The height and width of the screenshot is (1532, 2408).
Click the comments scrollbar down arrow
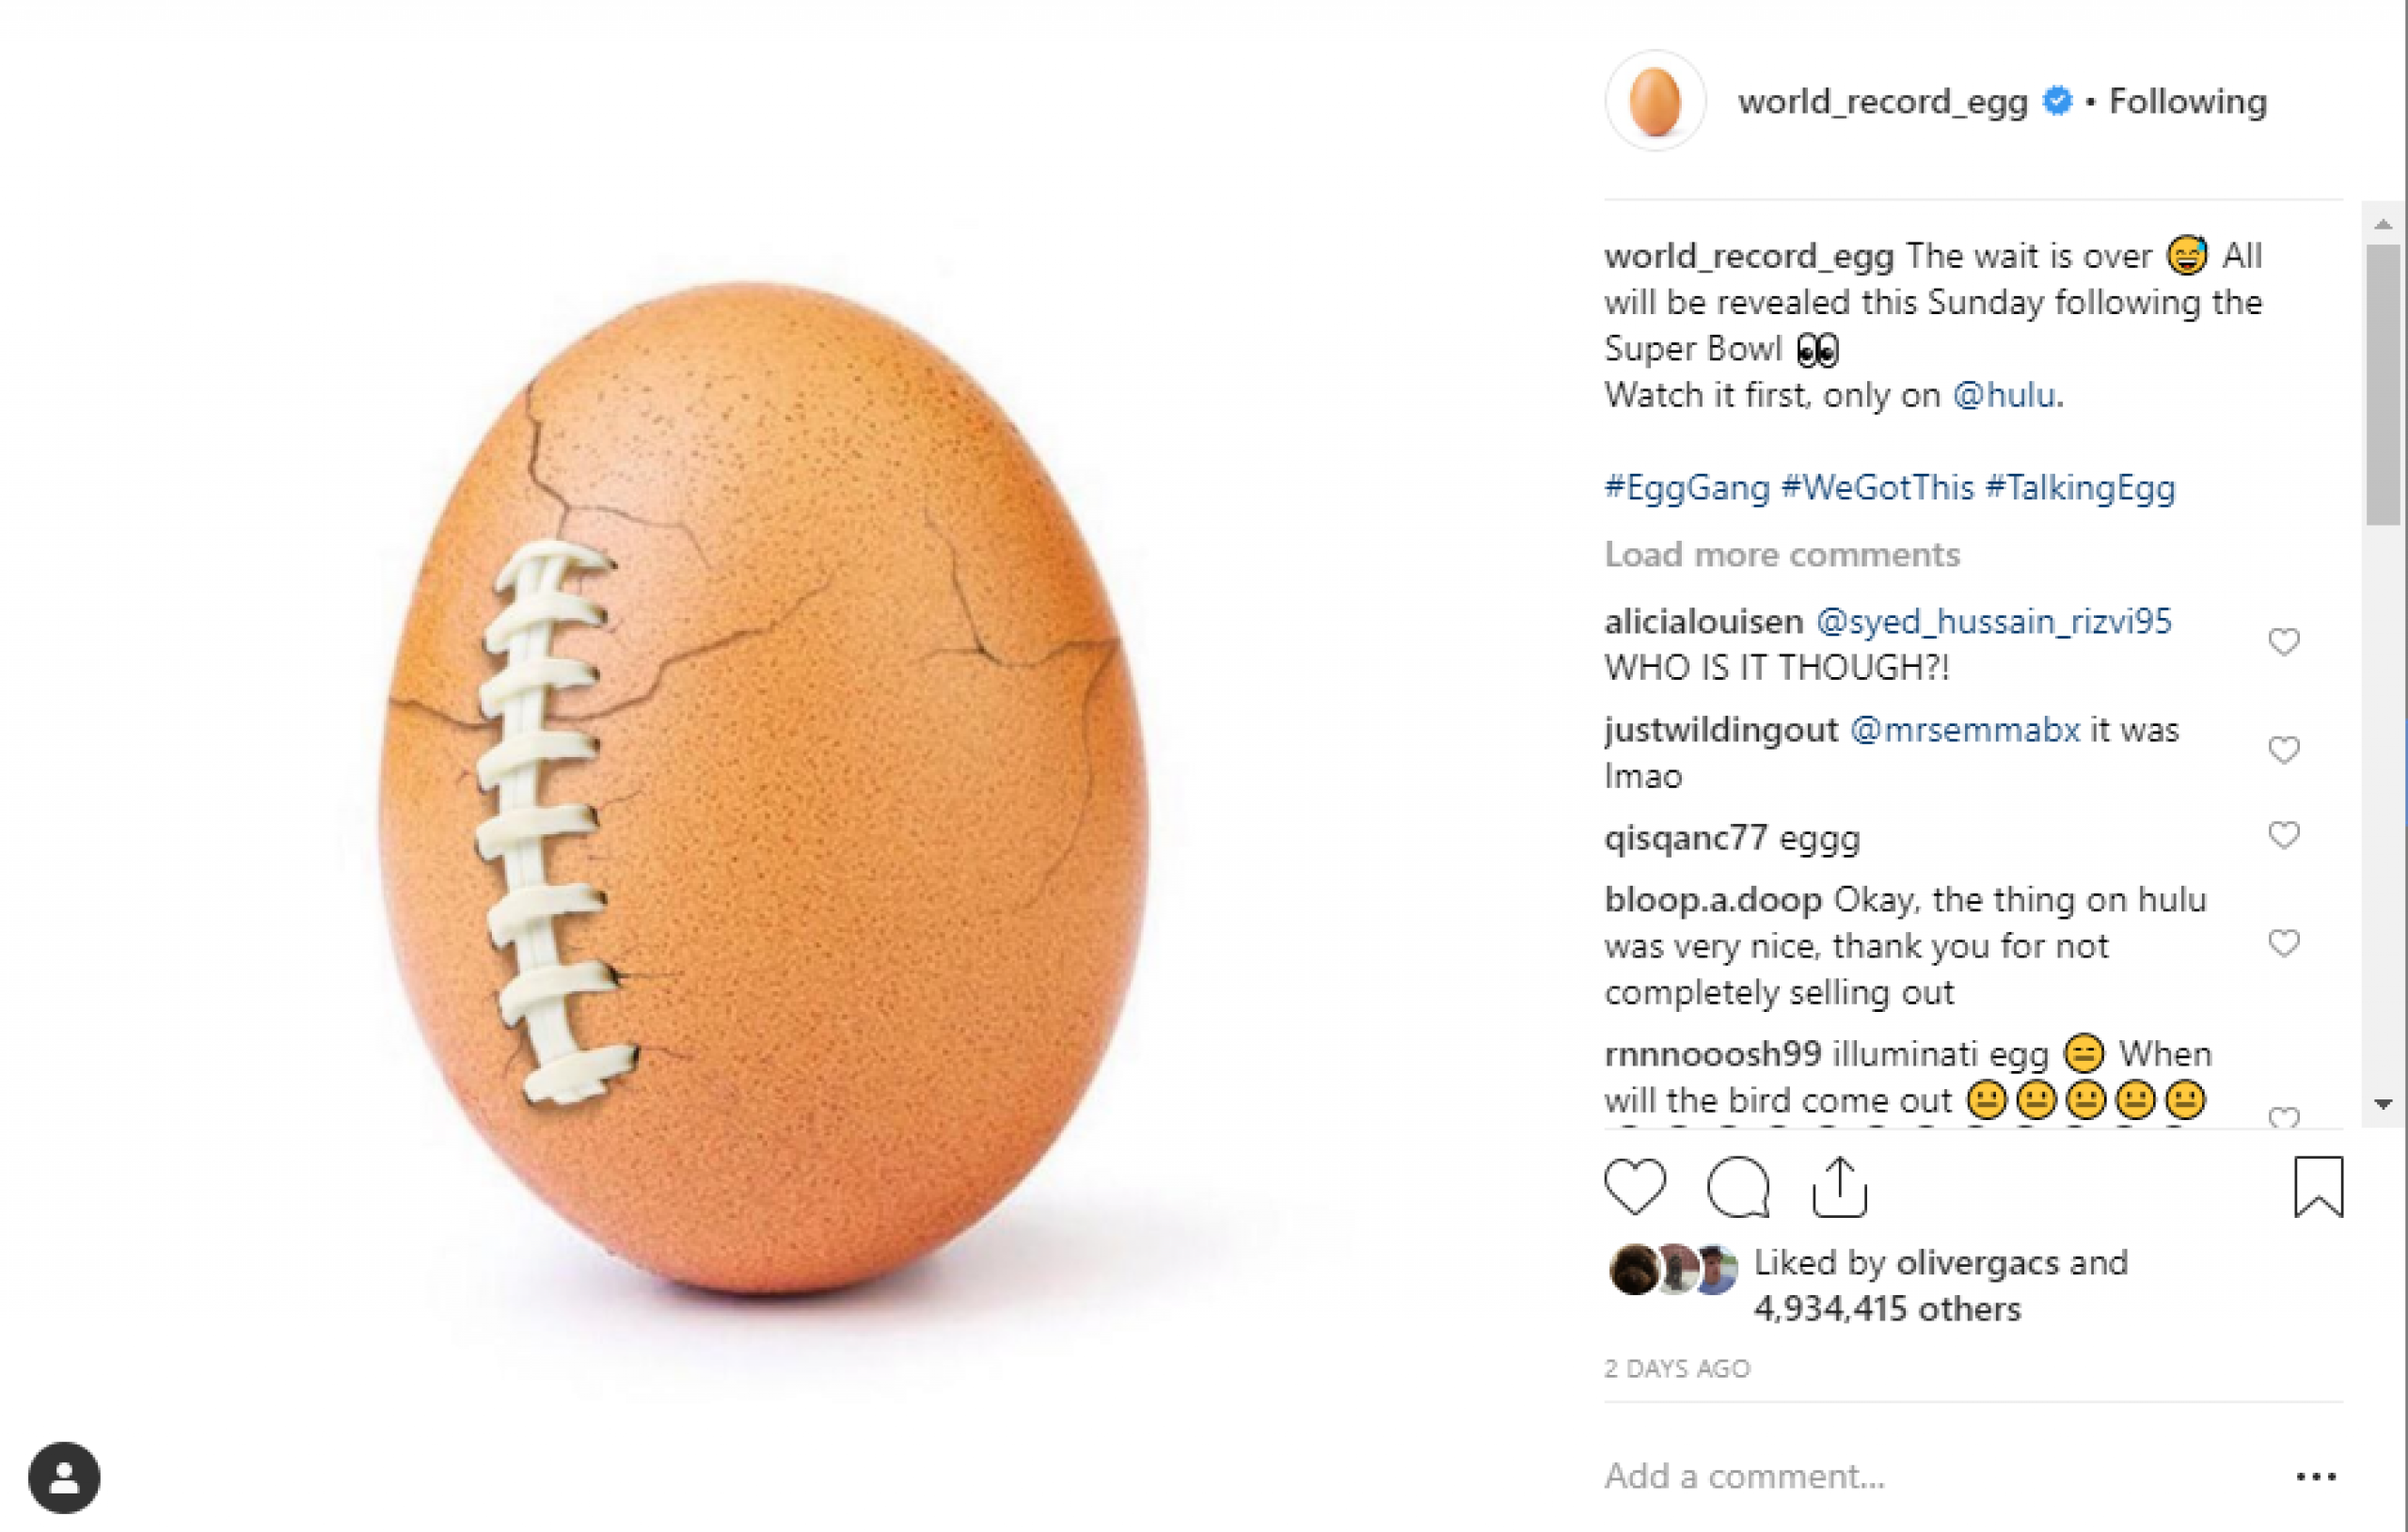[x=2384, y=1104]
